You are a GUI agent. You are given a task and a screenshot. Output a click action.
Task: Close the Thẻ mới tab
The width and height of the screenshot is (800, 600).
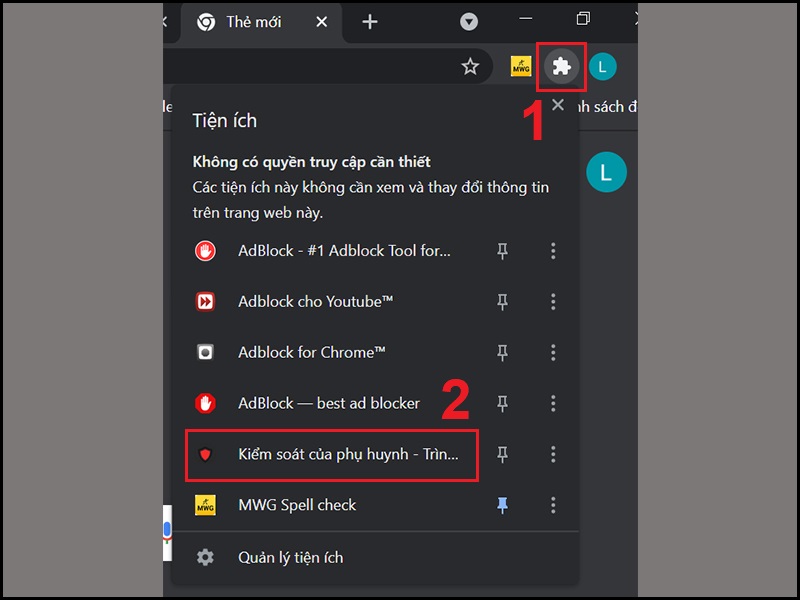tap(321, 22)
